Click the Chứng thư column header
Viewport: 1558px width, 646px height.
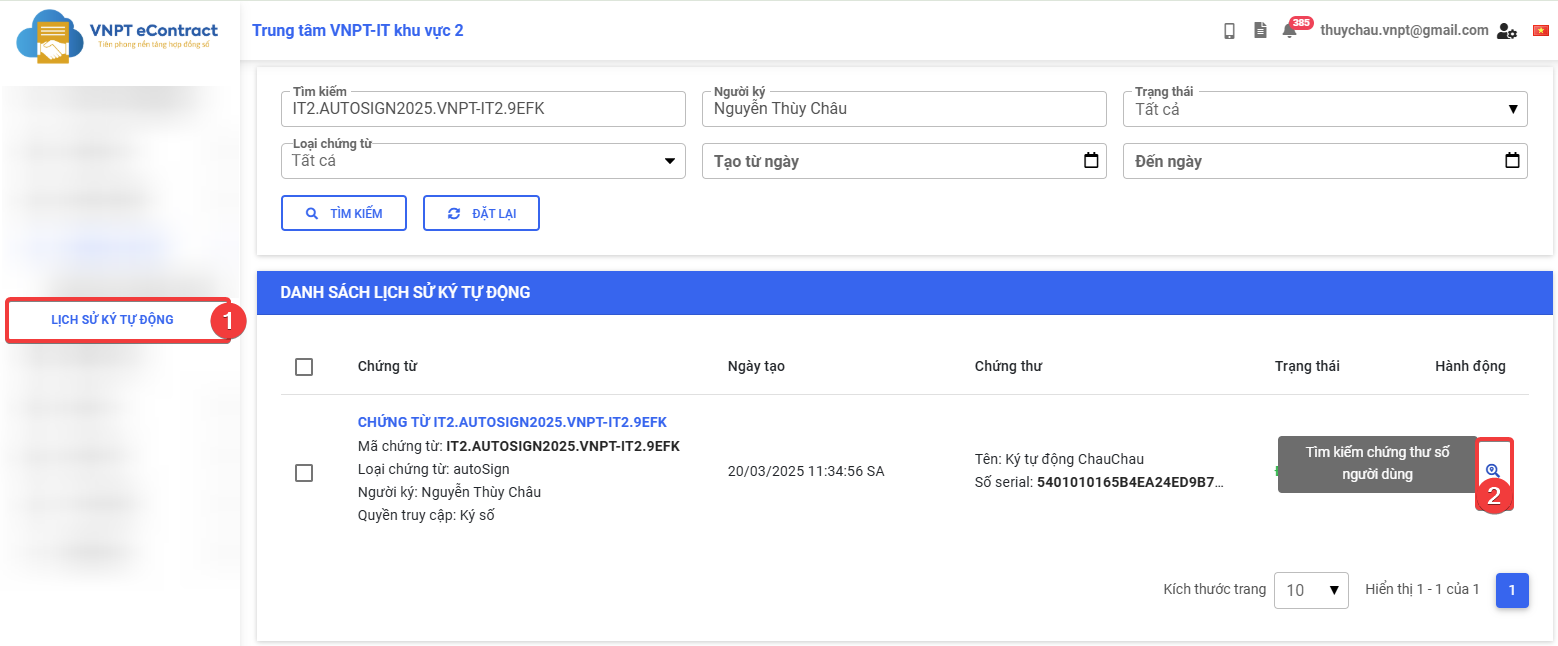[x=1008, y=366]
